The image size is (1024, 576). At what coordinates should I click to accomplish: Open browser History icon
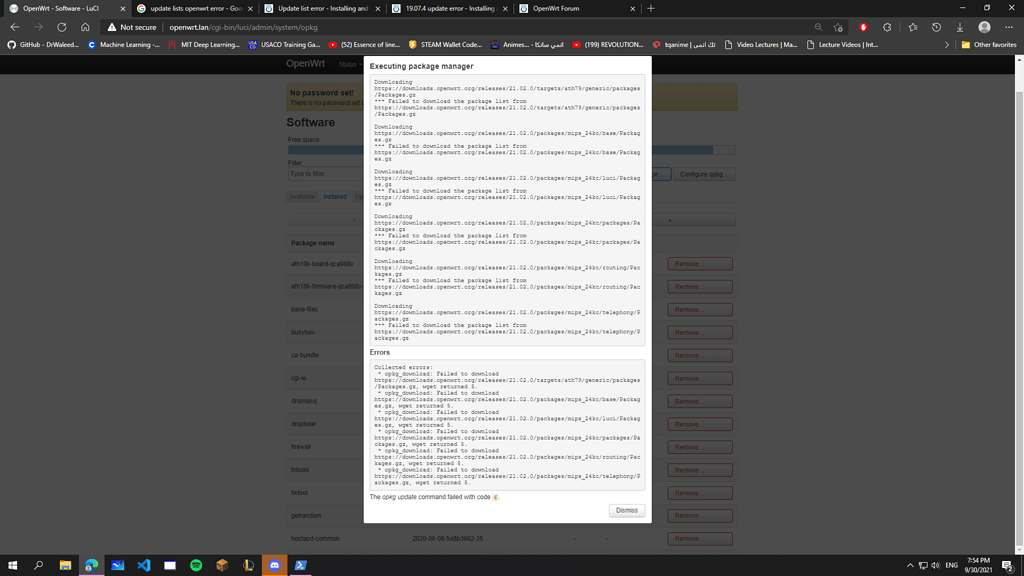pyautogui.click(x=936, y=27)
